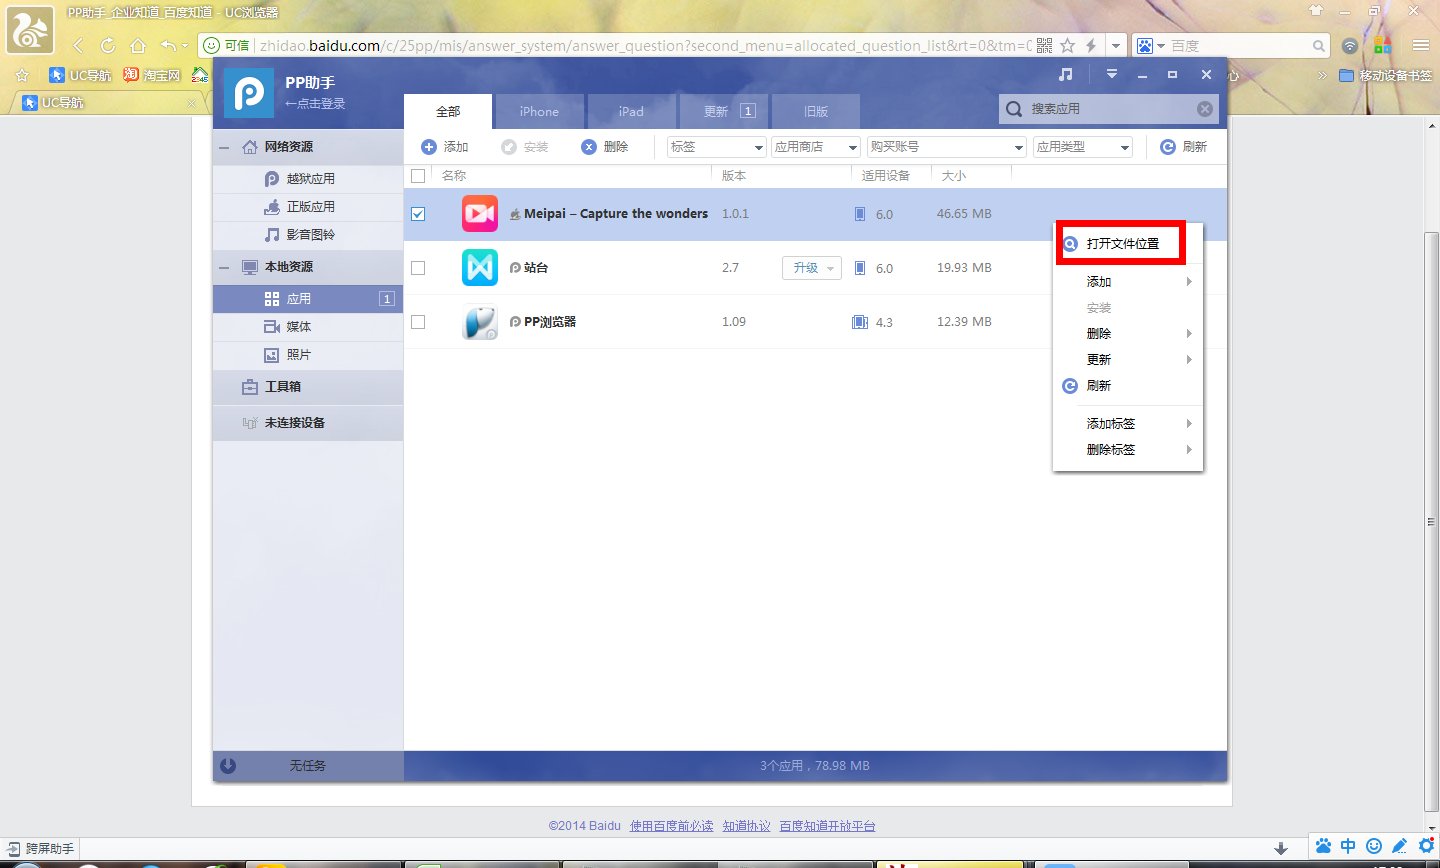Screen dimensions: 1440x868
Task: Click the blue plus 添加 icon
Action: tap(429, 147)
